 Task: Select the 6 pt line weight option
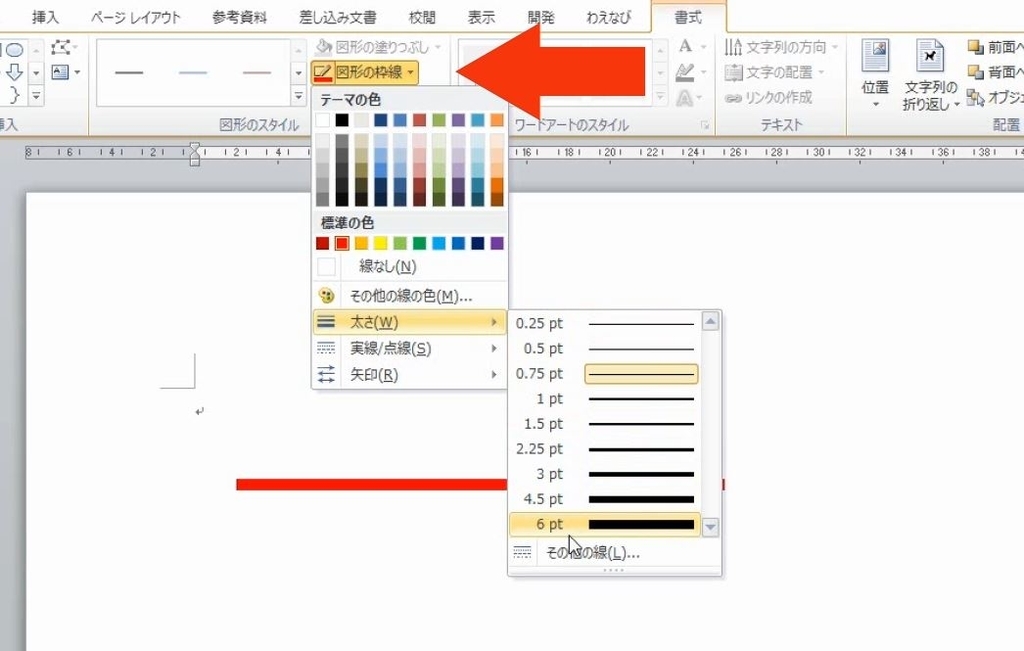pyautogui.click(x=604, y=523)
